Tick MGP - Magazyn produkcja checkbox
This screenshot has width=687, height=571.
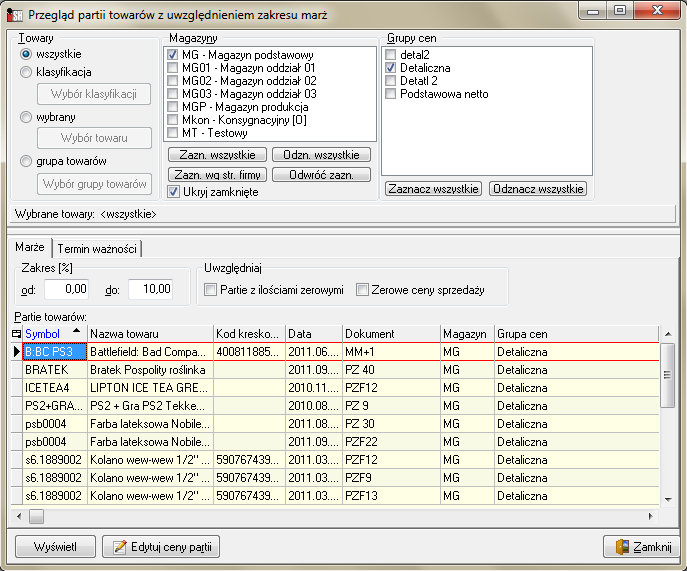(x=173, y=107)
